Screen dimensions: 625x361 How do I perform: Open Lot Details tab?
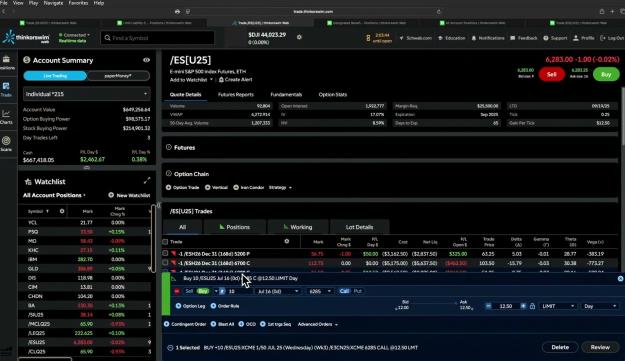360,227
